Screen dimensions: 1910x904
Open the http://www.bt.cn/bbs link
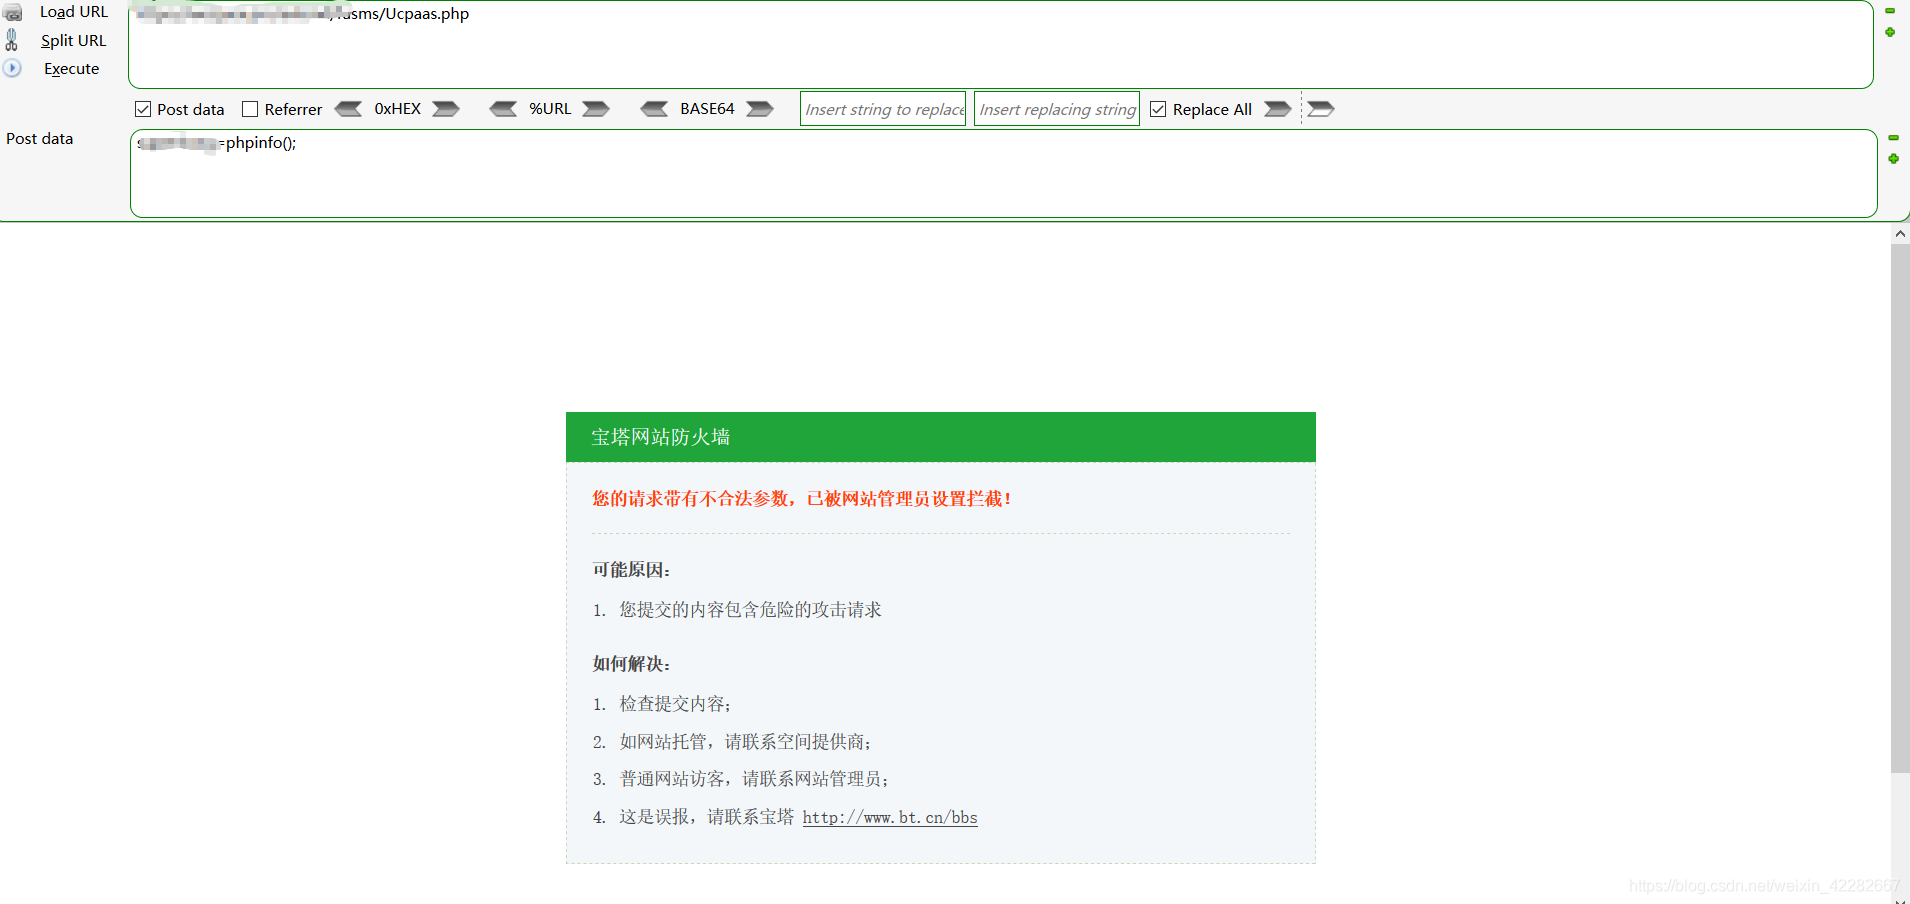point(890,818)
